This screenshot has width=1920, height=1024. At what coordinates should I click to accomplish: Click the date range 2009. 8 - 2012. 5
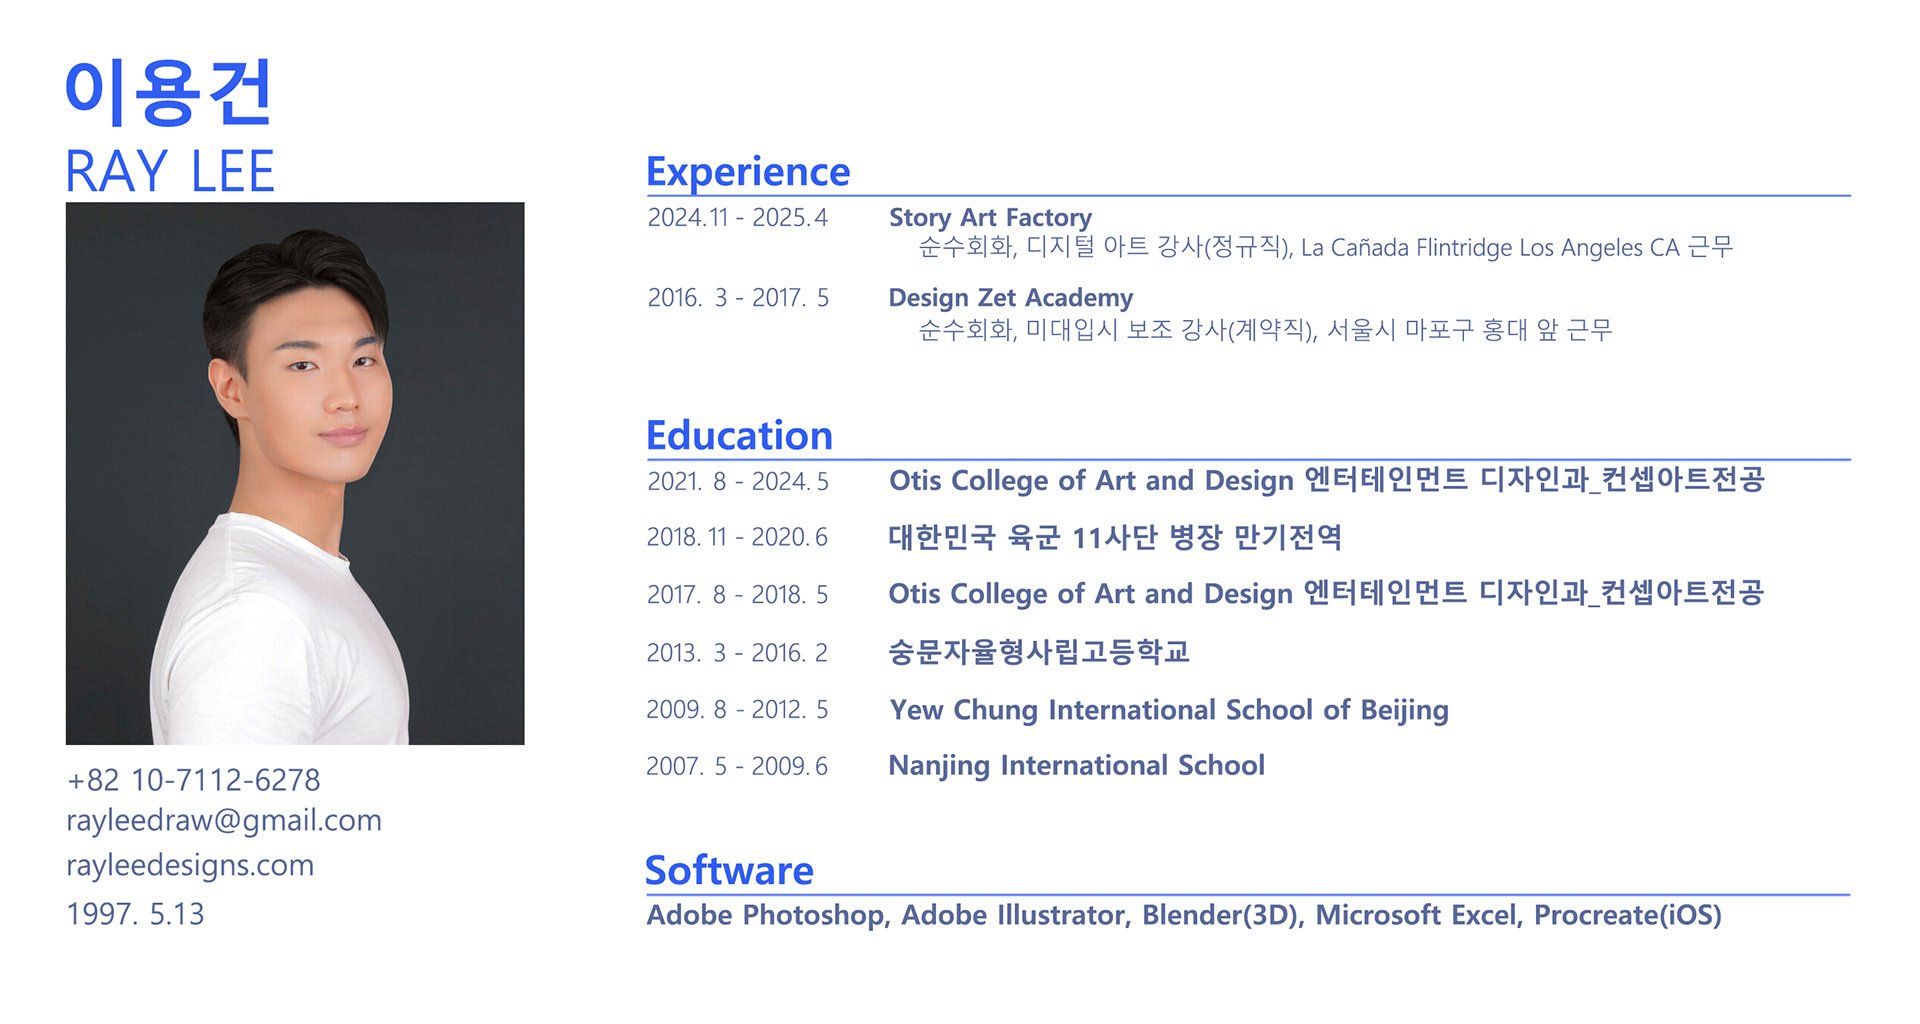click(737, 710)
